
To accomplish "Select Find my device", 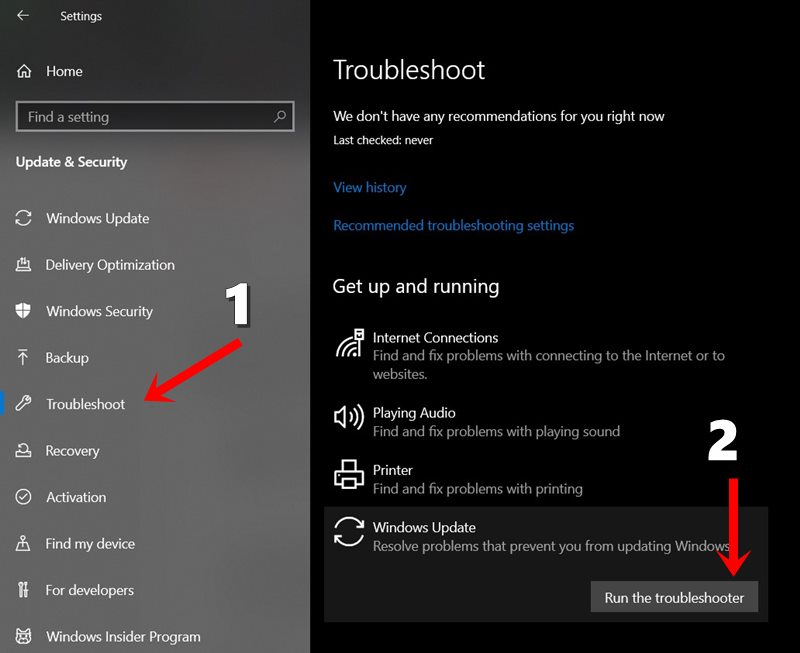I will click(x=90, y=544).
